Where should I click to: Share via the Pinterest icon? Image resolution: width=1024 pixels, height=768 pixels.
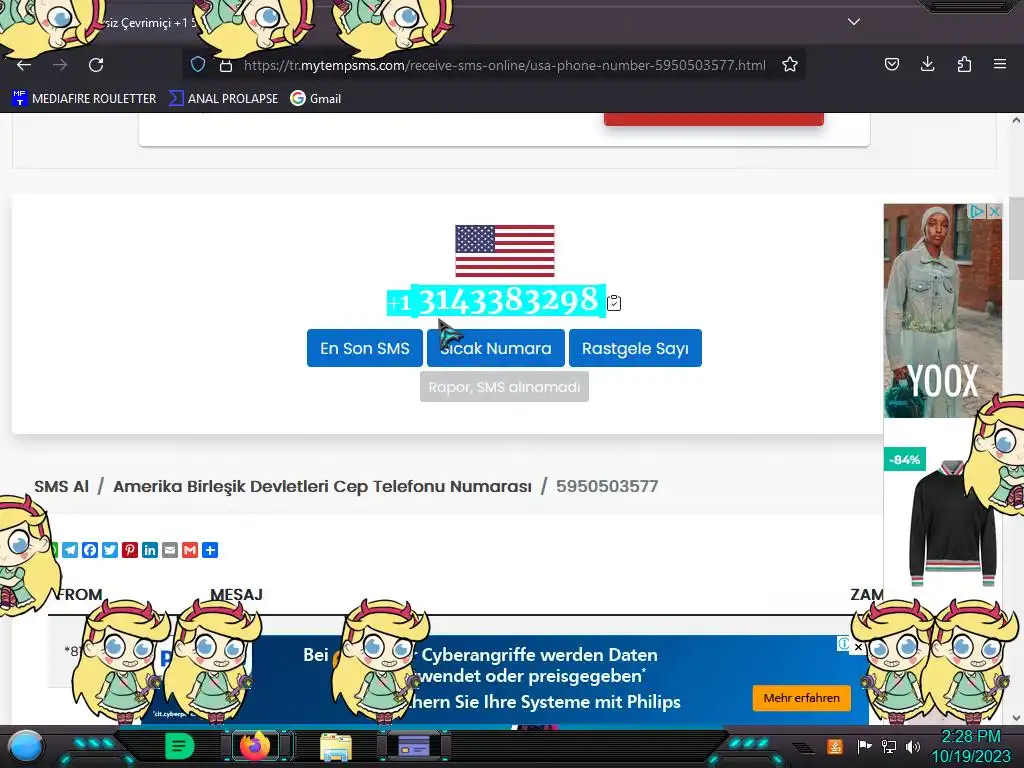click(x=130, y=550)
